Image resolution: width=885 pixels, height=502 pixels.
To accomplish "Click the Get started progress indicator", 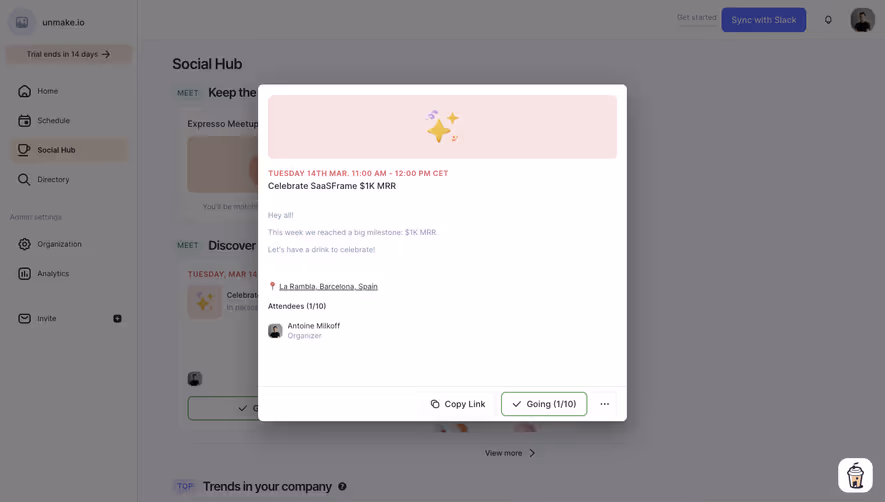I will coord(696,19).
